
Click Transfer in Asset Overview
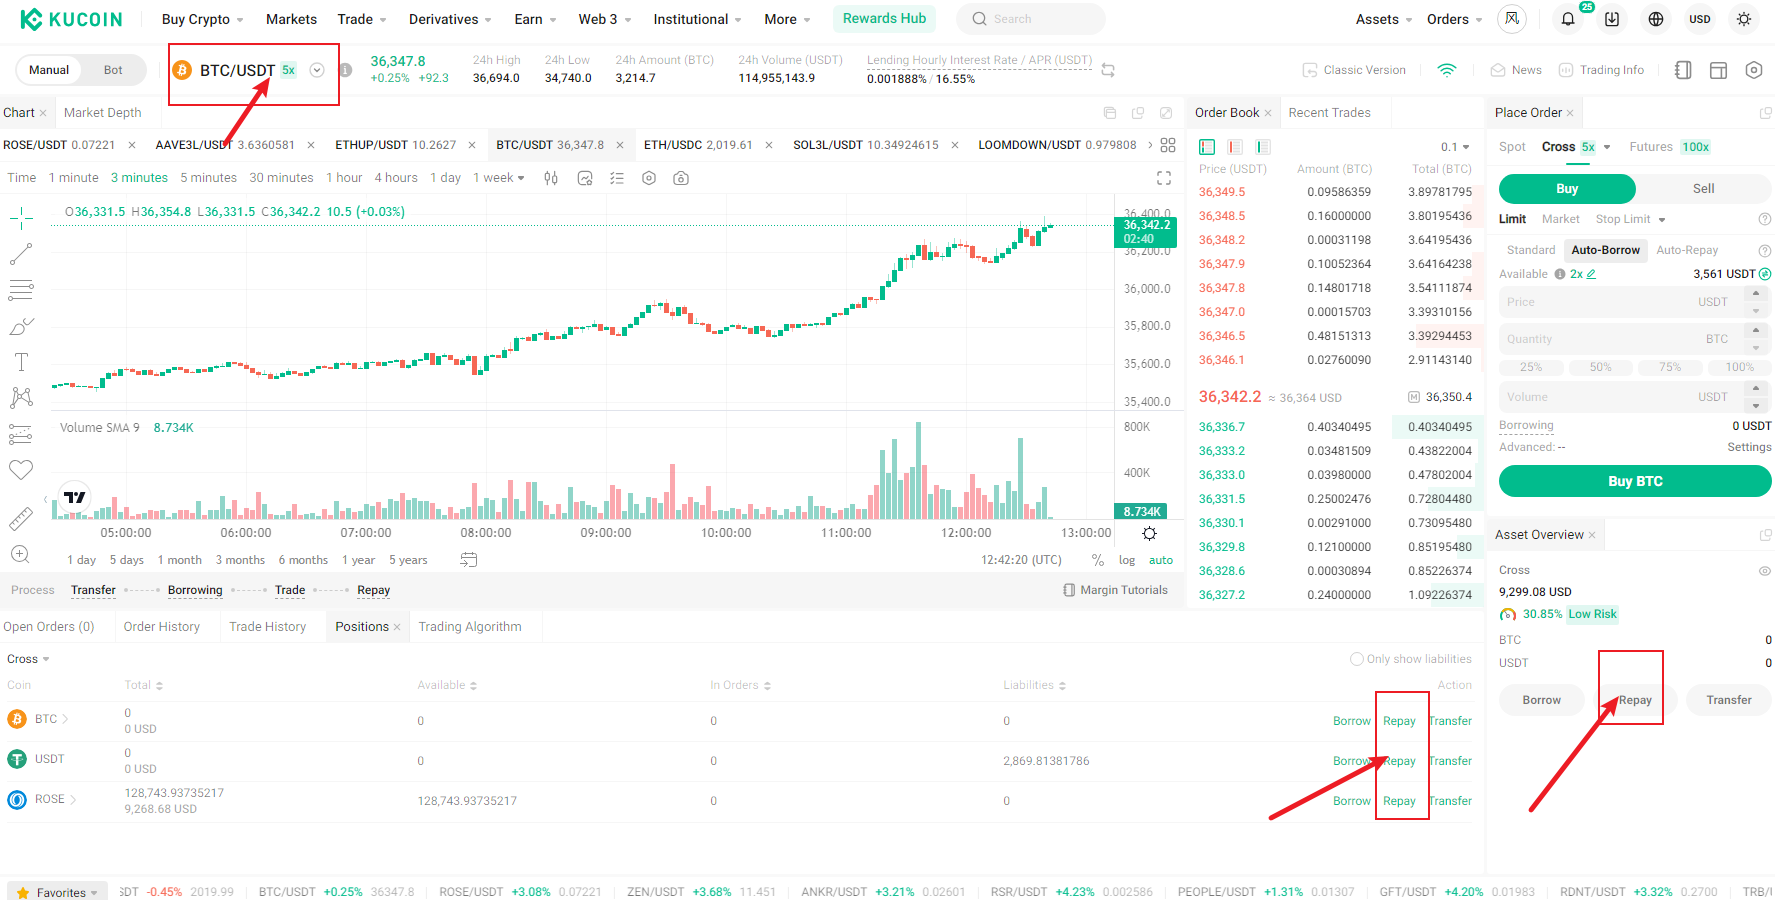1729,700
